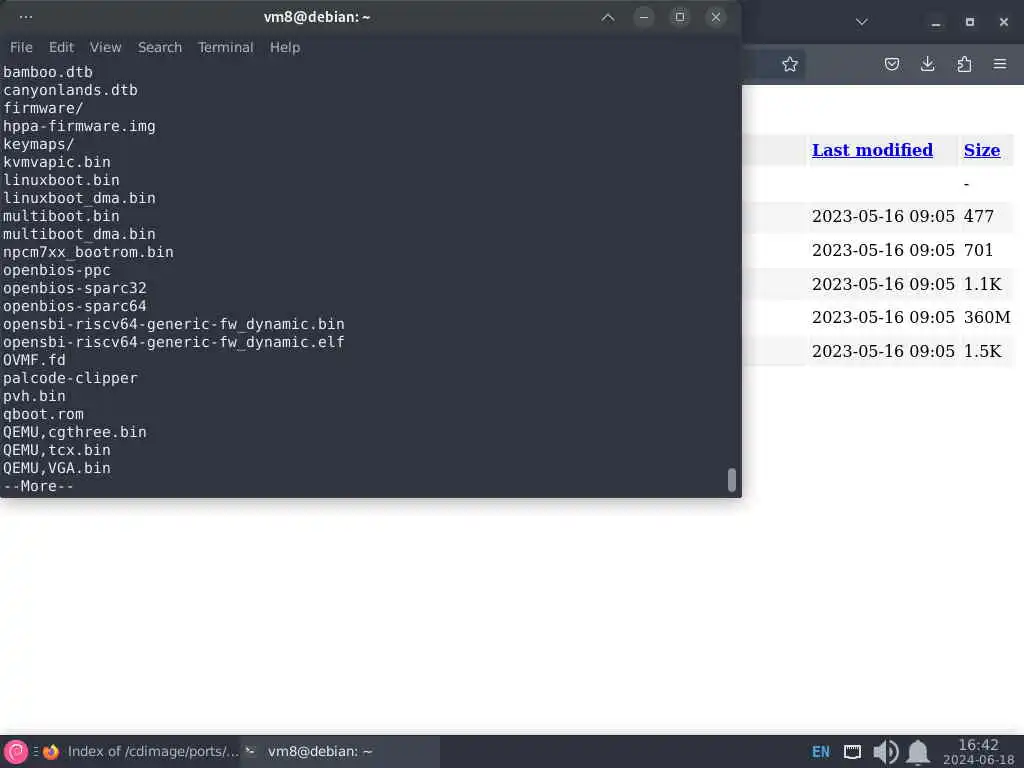Screen dimensions: 1024x768
Task: Click the terminal keep-above arrow icon
Action: point(608,17)
